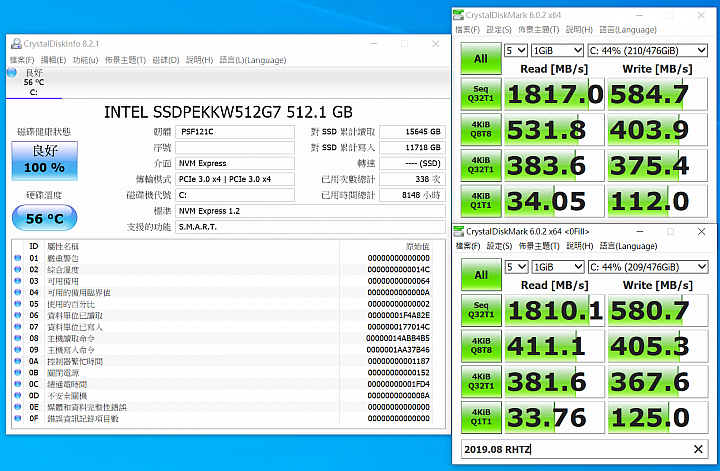This screenshot has width=720, height=471.
Task: Click the transfer mode PCIe 3.0 x4 field
Action: pyautogui.click(x=235, y=179)
